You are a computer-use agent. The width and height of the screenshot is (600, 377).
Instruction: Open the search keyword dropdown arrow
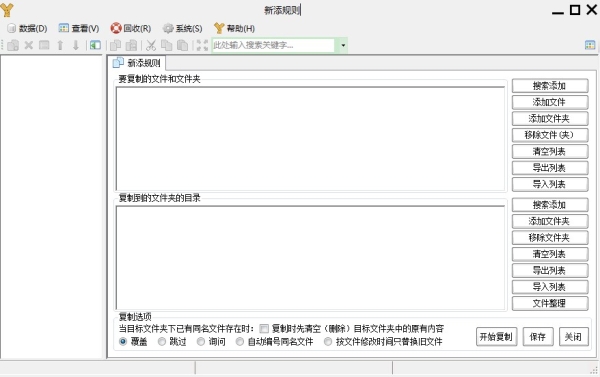(343, 46)
